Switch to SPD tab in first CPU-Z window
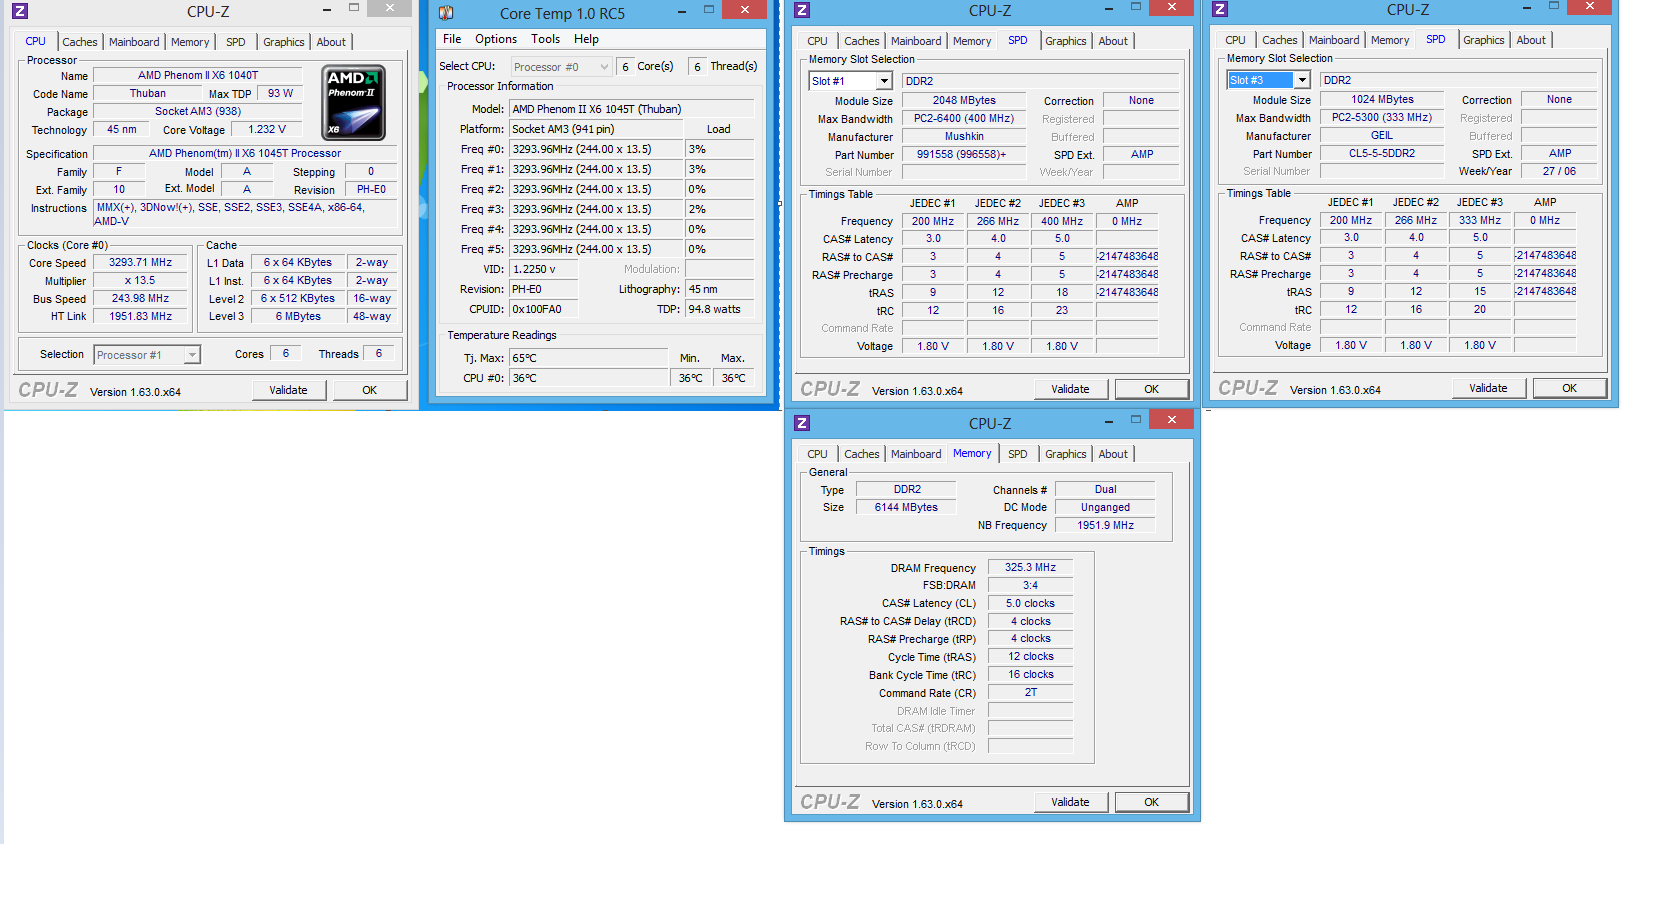This screenshot has width=1674, height=903. point(235,42)
